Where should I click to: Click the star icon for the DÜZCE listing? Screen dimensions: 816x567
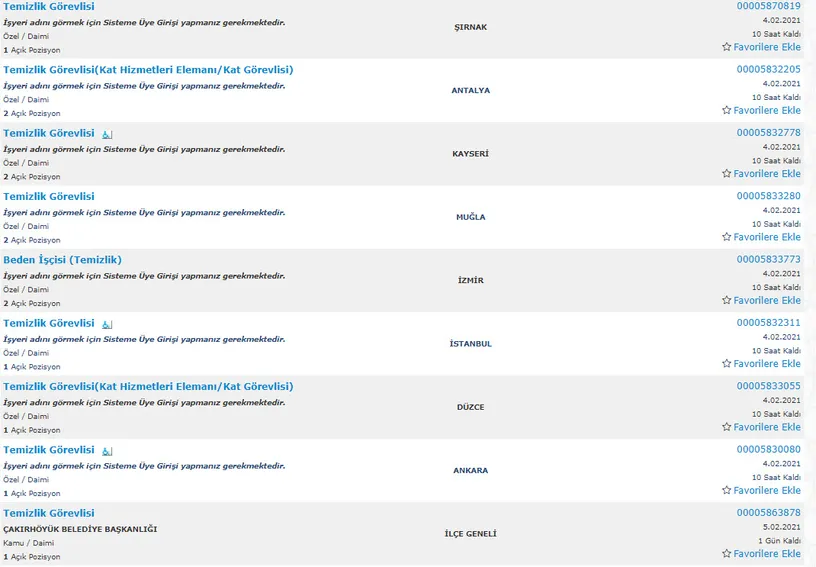pyautogui.click(x=727, y=427)
